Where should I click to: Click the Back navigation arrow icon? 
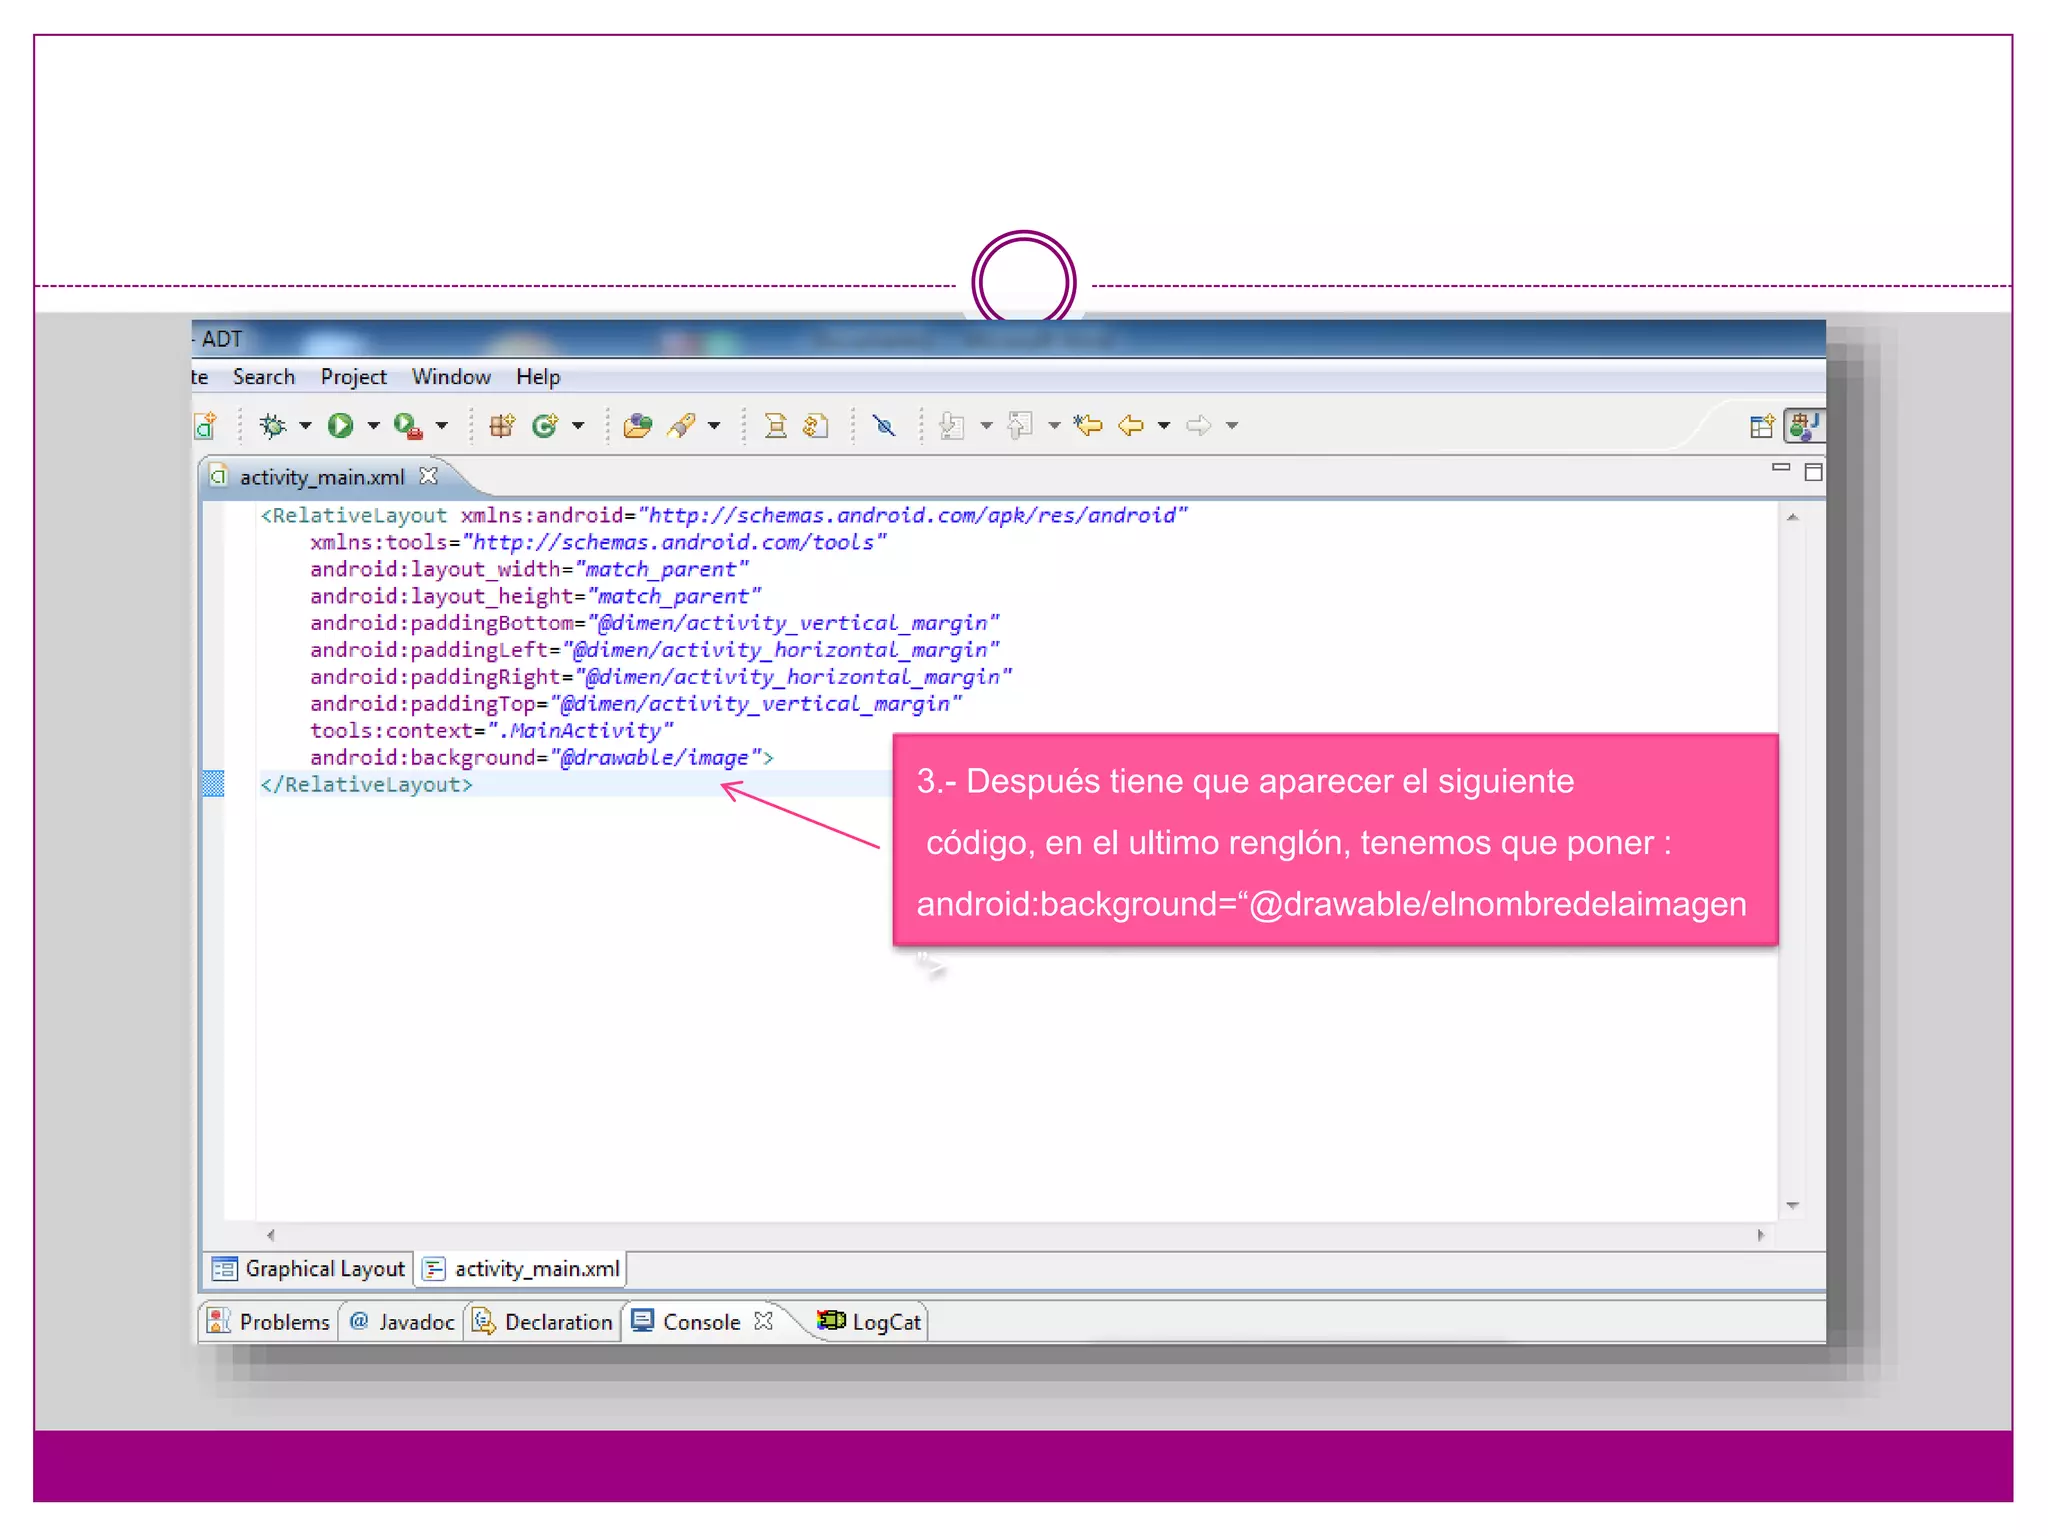1131,426
